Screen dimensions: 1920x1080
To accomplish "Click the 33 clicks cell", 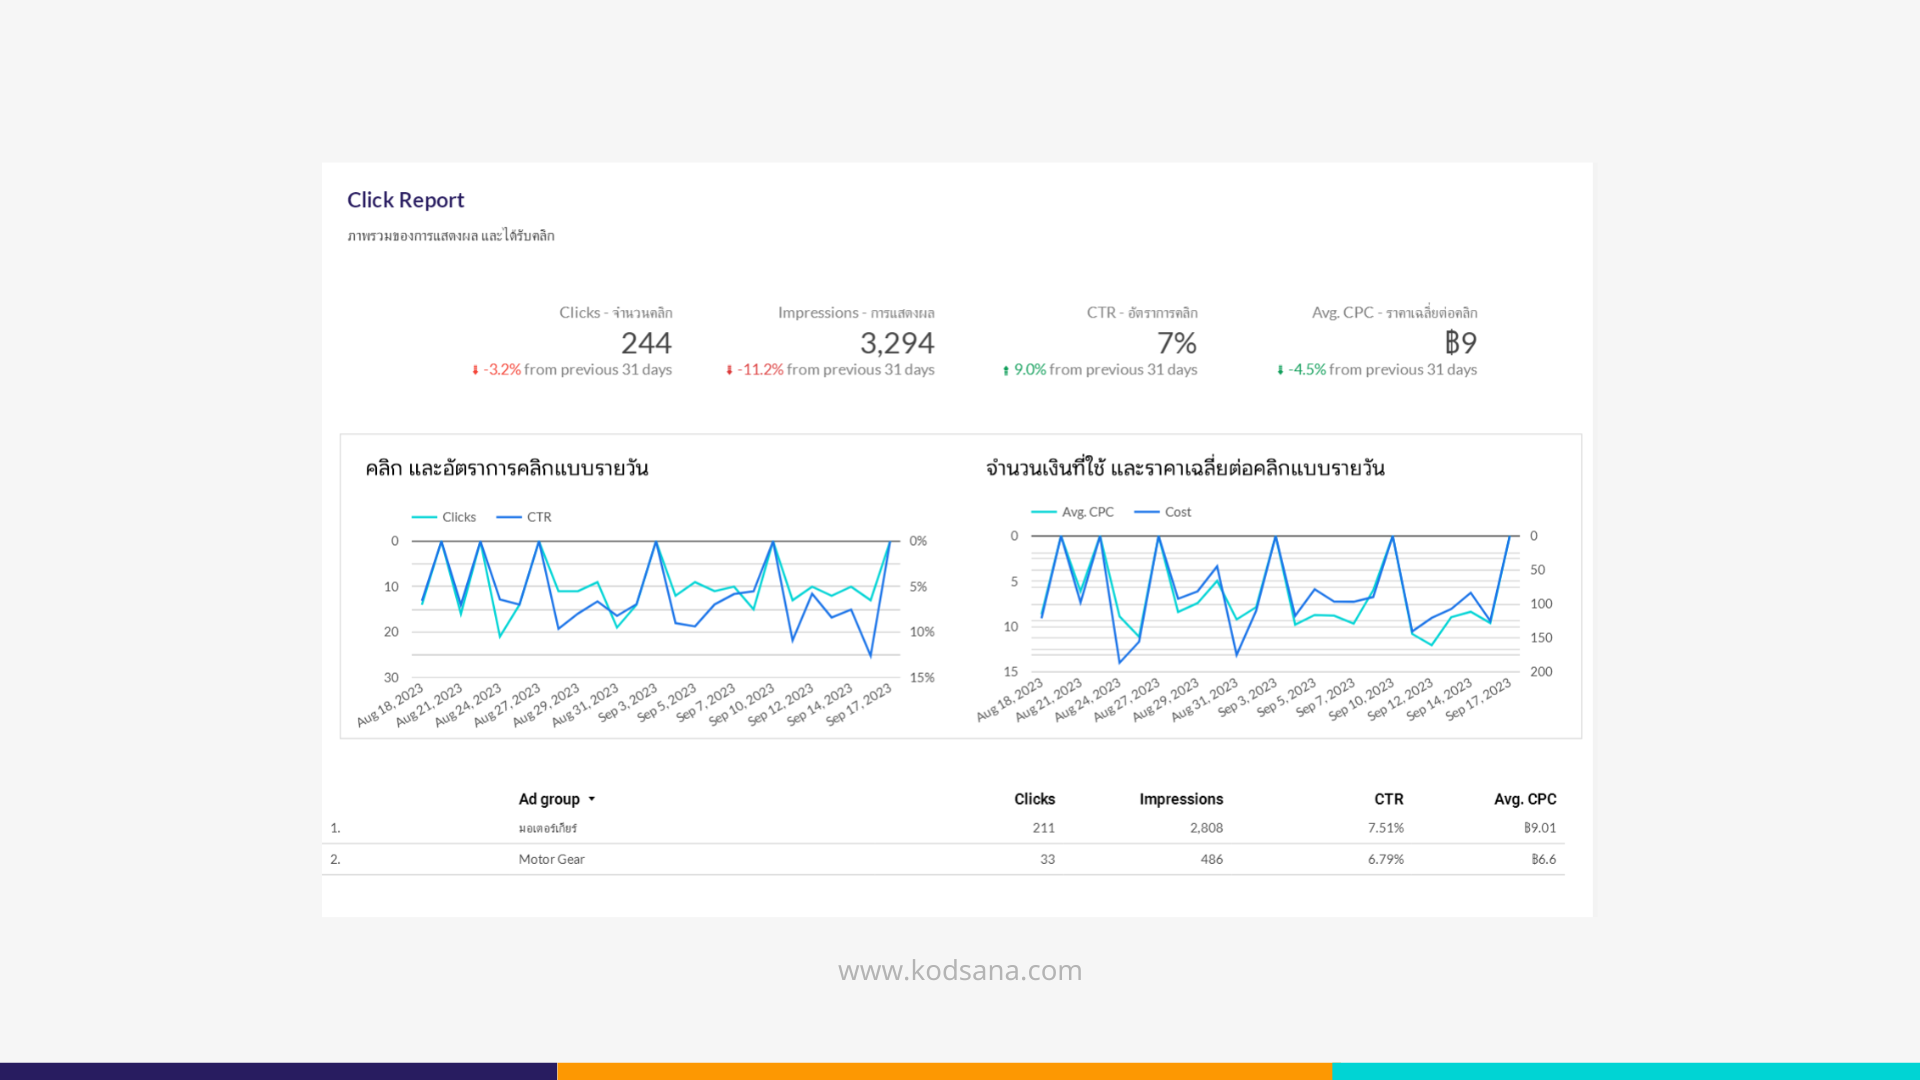I will [1047, 859].
